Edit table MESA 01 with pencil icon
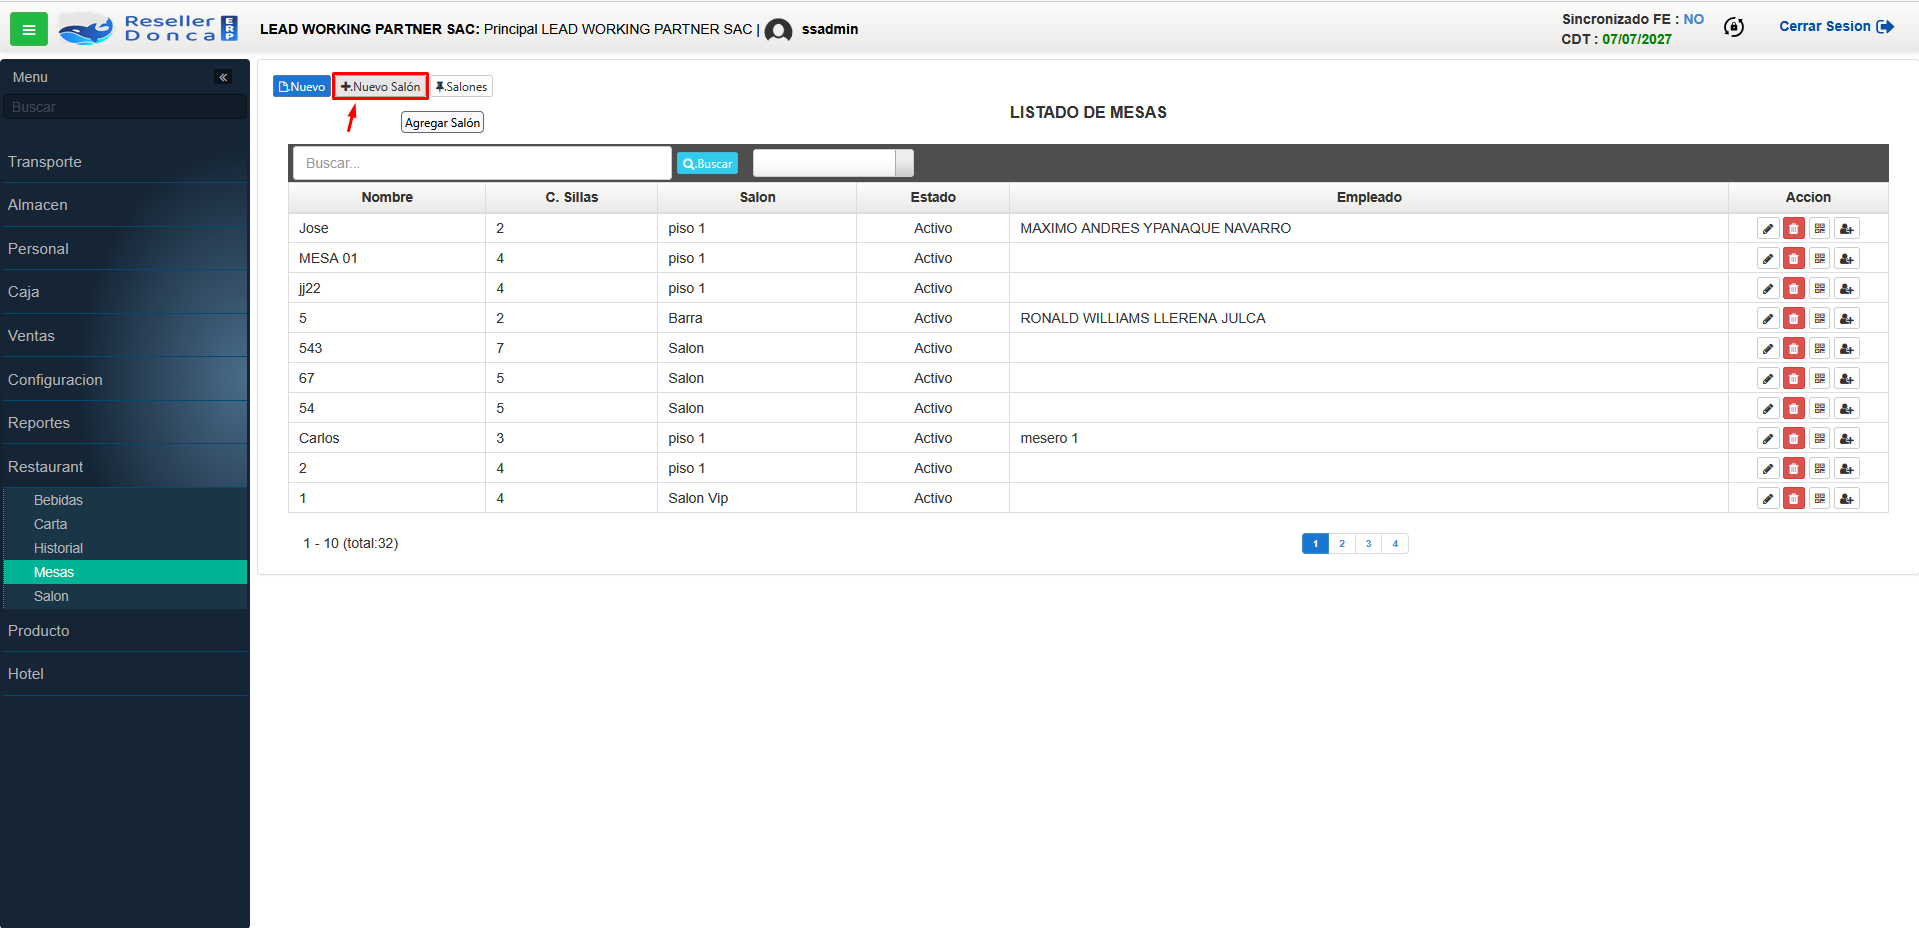Viewport: 1919px width, 928px height. pos(1768,259)
